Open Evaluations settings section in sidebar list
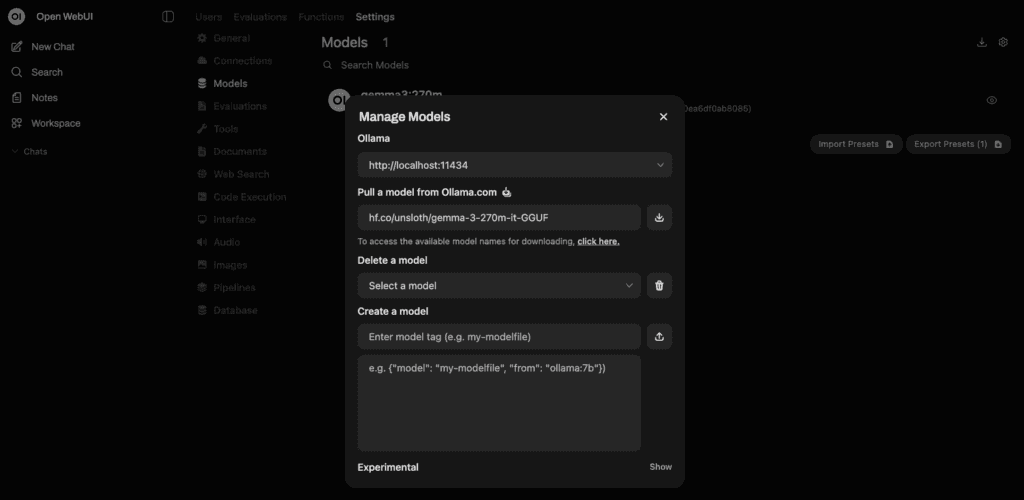 coord(232,106)
